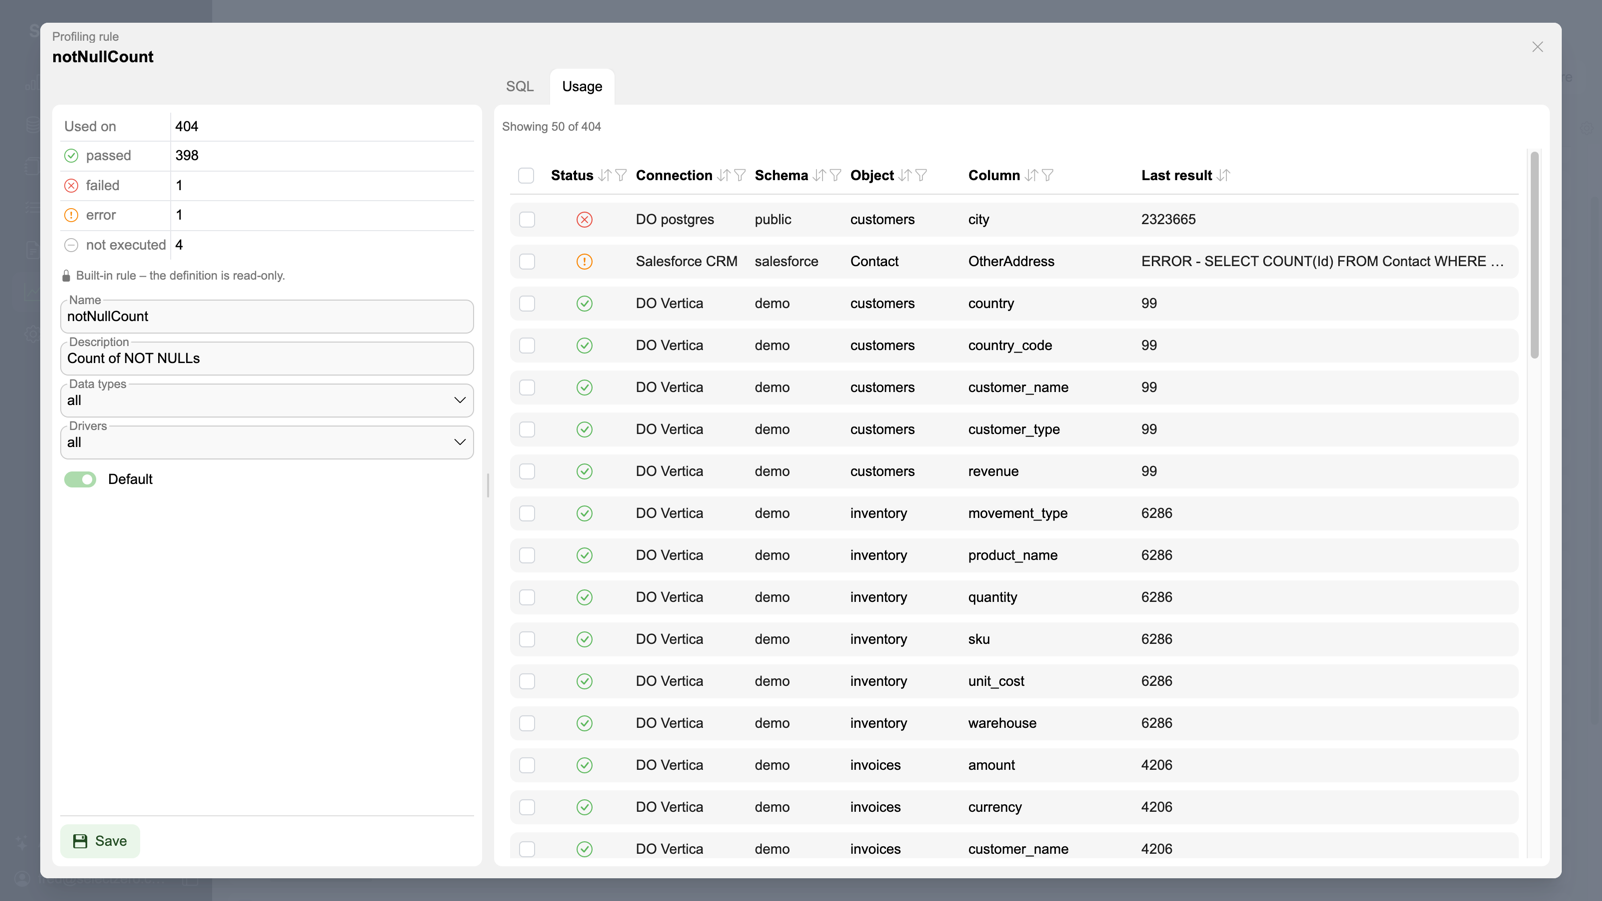
Task: Click the failed icon in the summary panel
Action: [x=71, y=186]
